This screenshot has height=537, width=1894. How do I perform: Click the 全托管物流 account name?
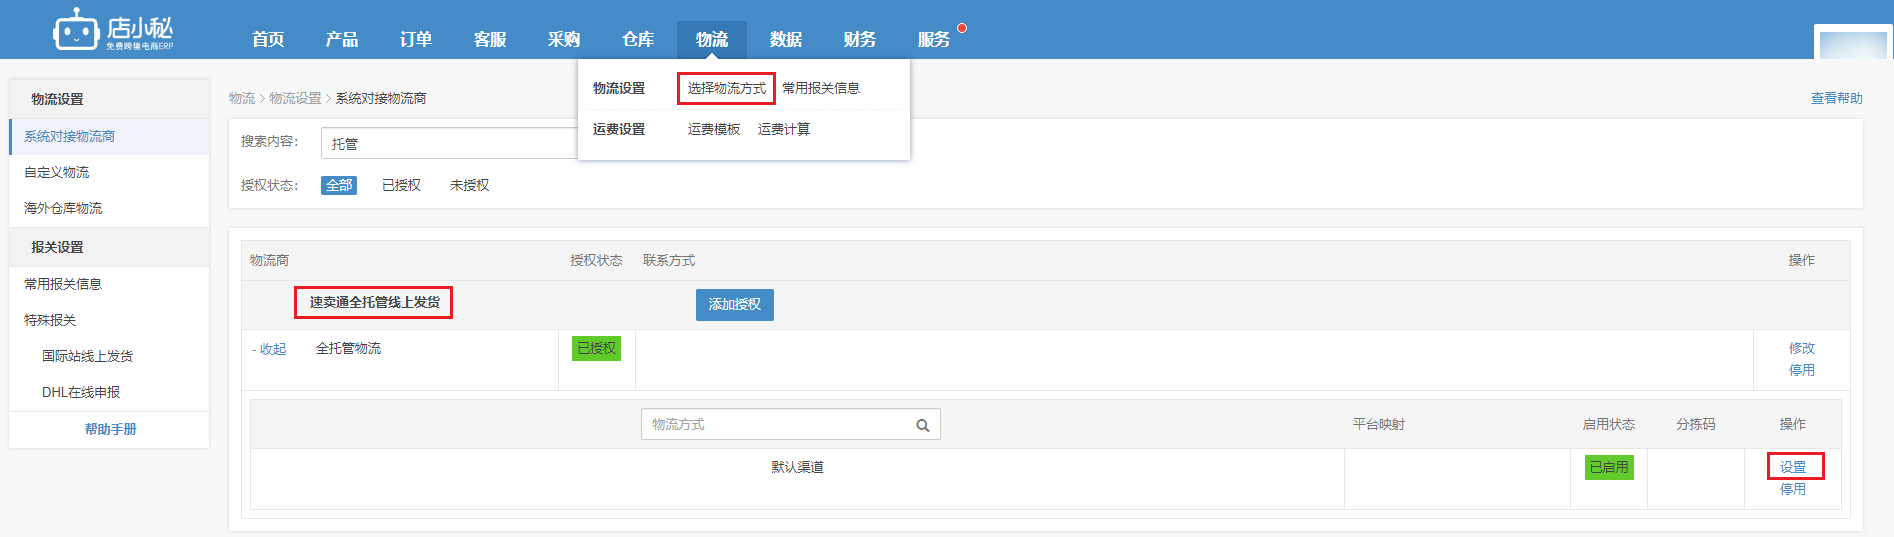348,348
